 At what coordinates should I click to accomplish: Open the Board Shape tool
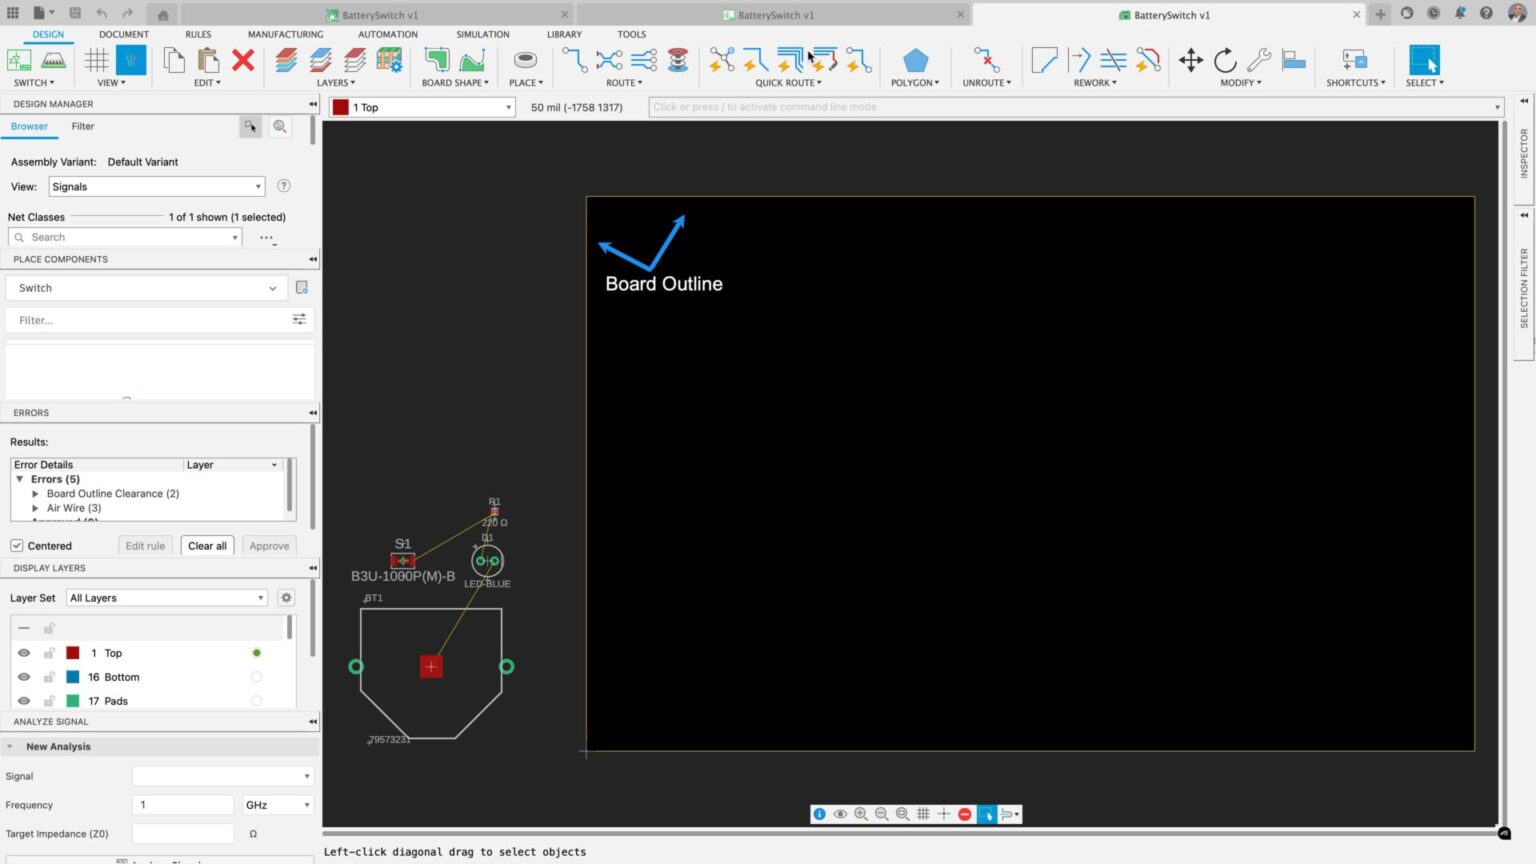[436, 61]
